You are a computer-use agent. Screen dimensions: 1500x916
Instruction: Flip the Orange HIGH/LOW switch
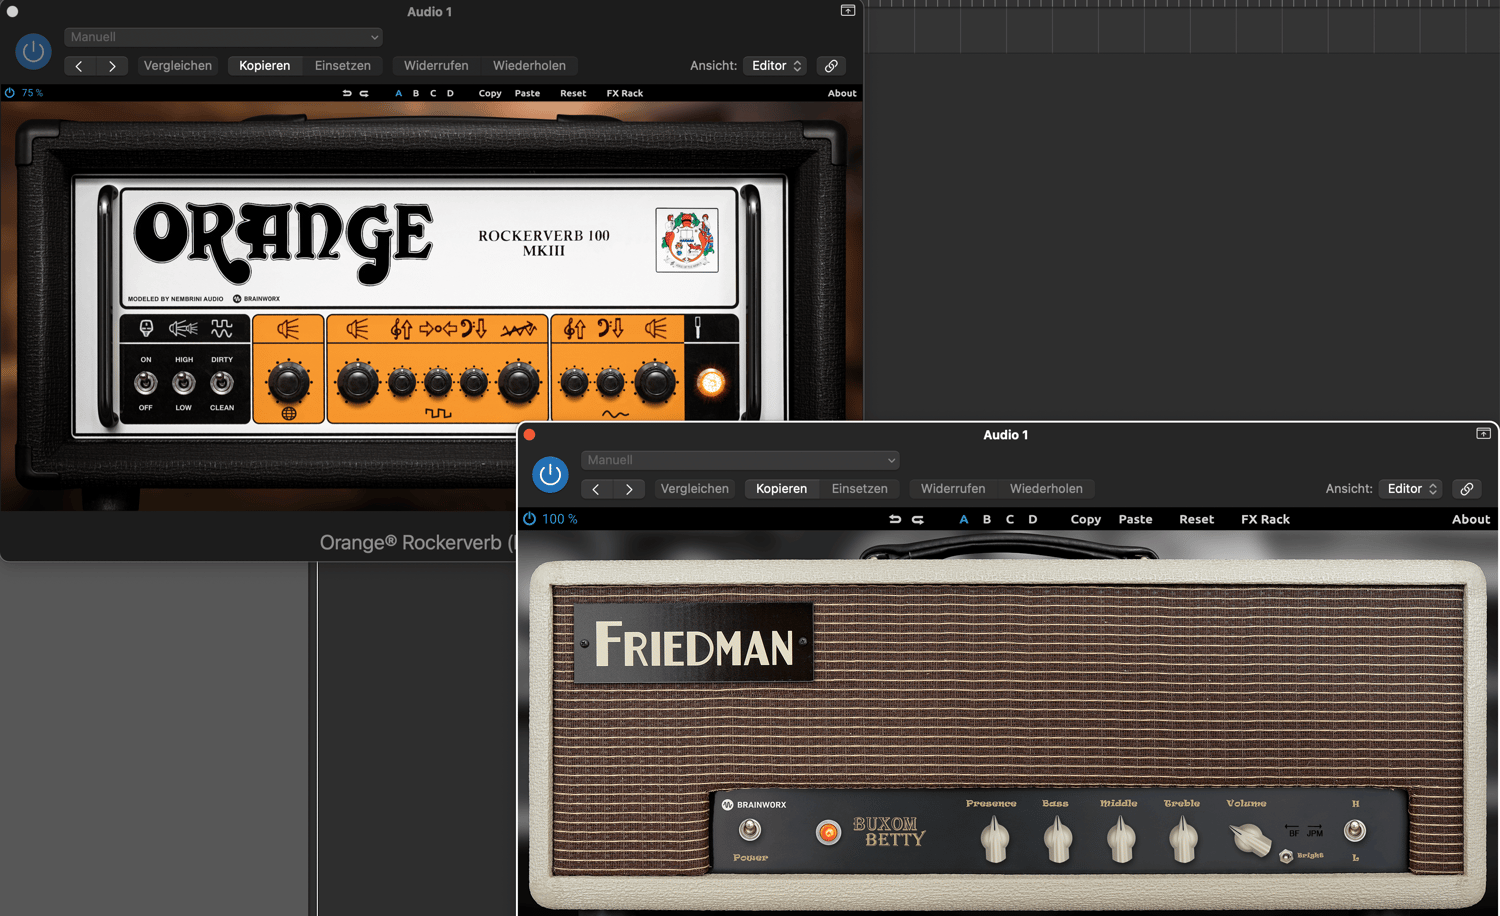point(184,382)
